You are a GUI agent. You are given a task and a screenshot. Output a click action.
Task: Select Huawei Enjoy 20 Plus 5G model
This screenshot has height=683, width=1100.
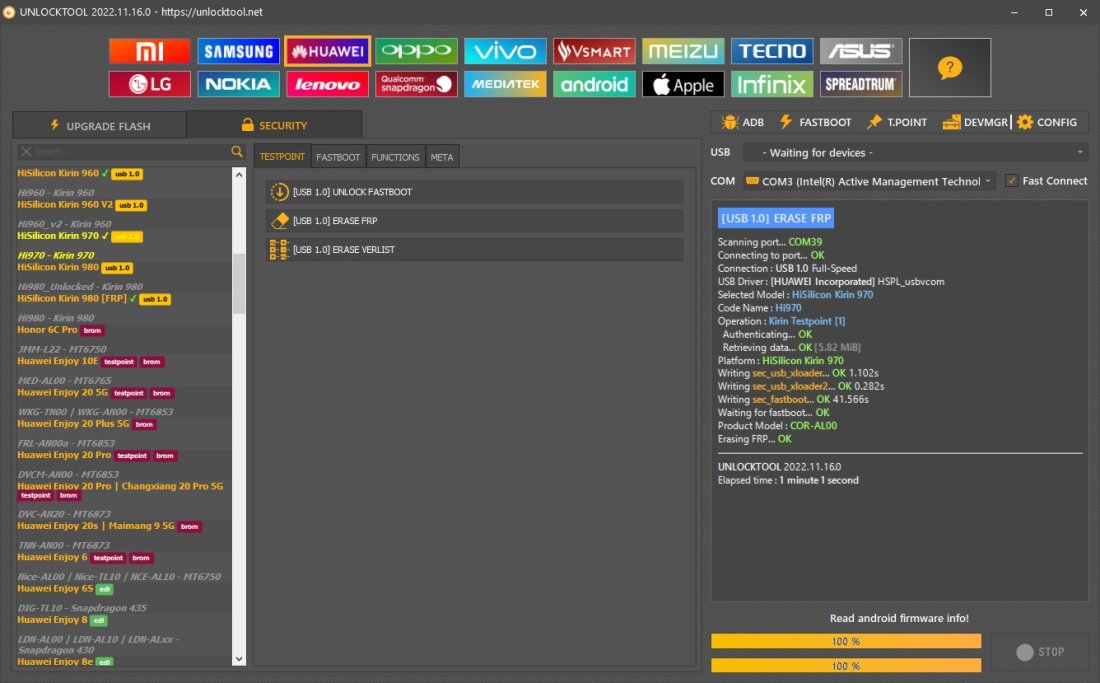click(x=73, y=424)
